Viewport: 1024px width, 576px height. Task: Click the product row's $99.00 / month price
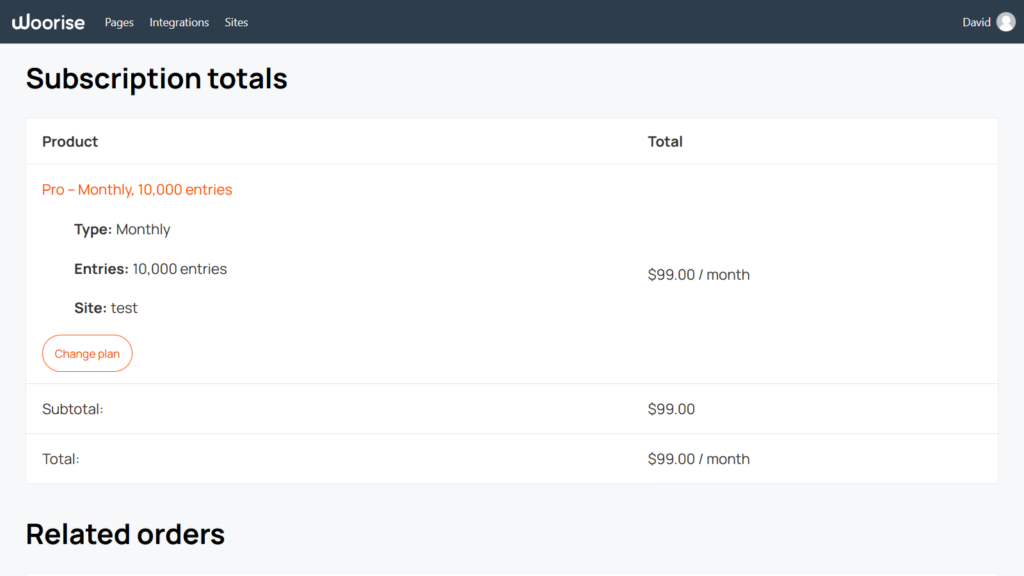(698, 275)
